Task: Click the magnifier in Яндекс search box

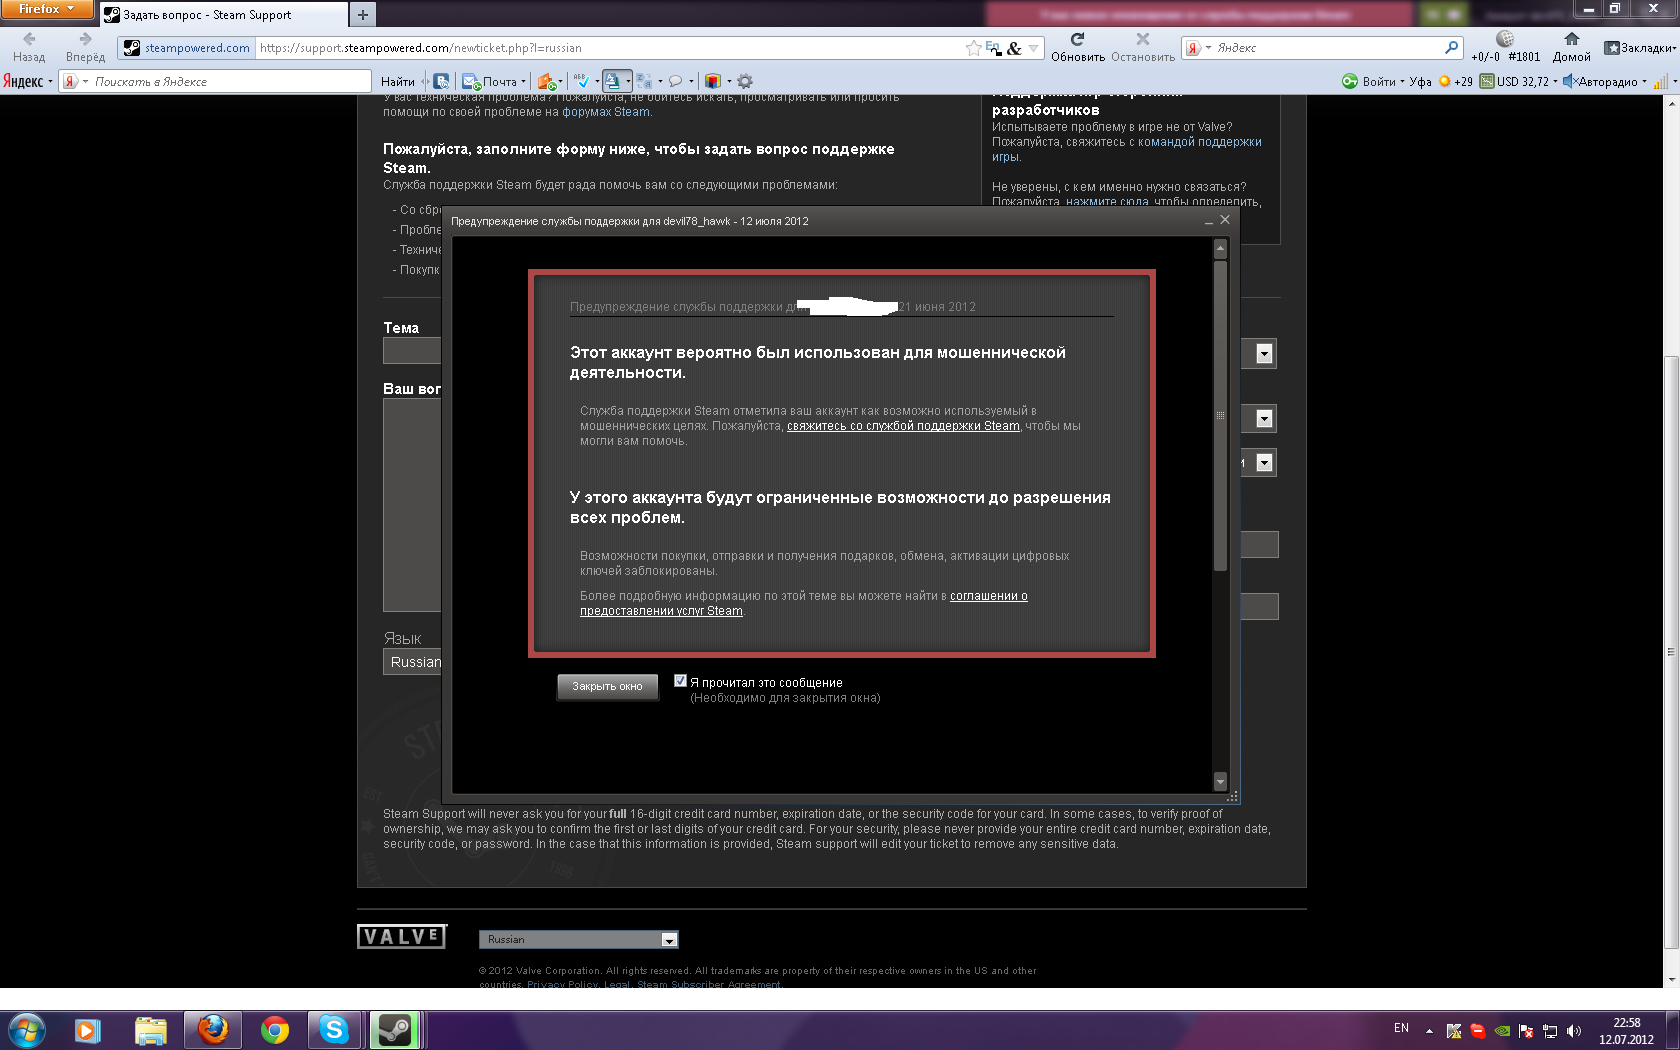Action: (x=1452, y=47)
